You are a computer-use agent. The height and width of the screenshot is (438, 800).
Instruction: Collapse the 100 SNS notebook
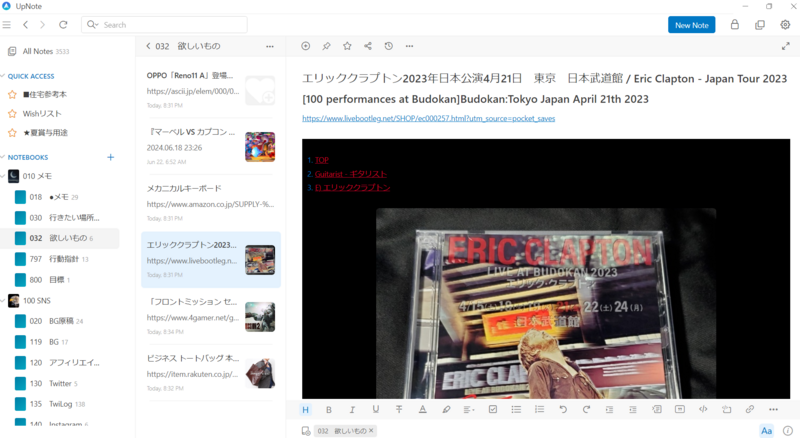click(3, 301)
